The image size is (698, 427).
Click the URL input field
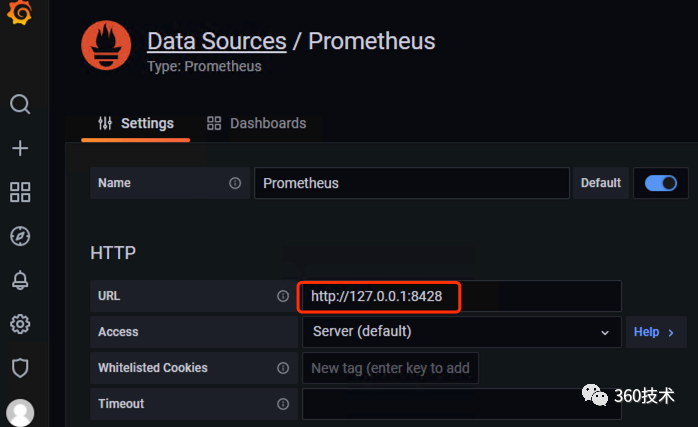460,296
